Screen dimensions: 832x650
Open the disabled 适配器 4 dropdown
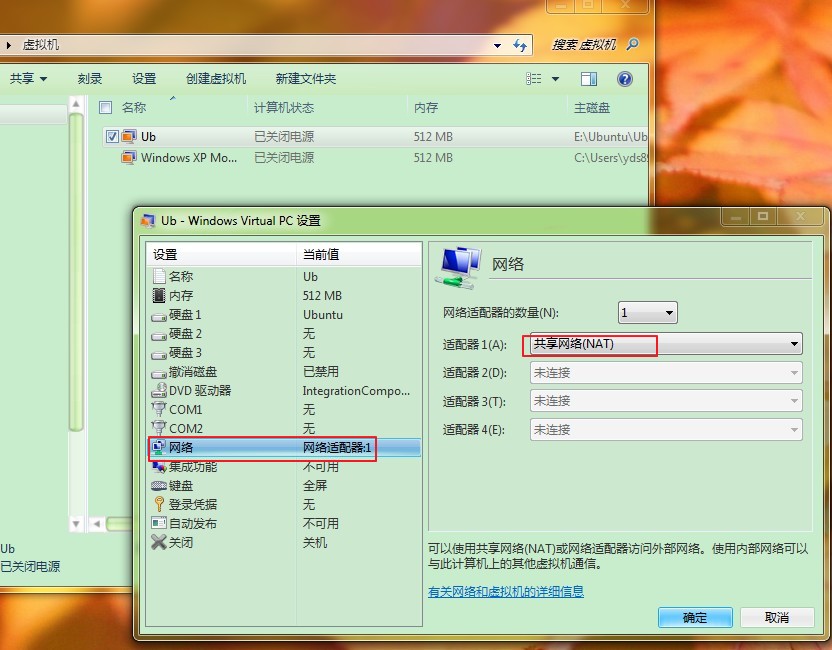[x=666, y=429]
